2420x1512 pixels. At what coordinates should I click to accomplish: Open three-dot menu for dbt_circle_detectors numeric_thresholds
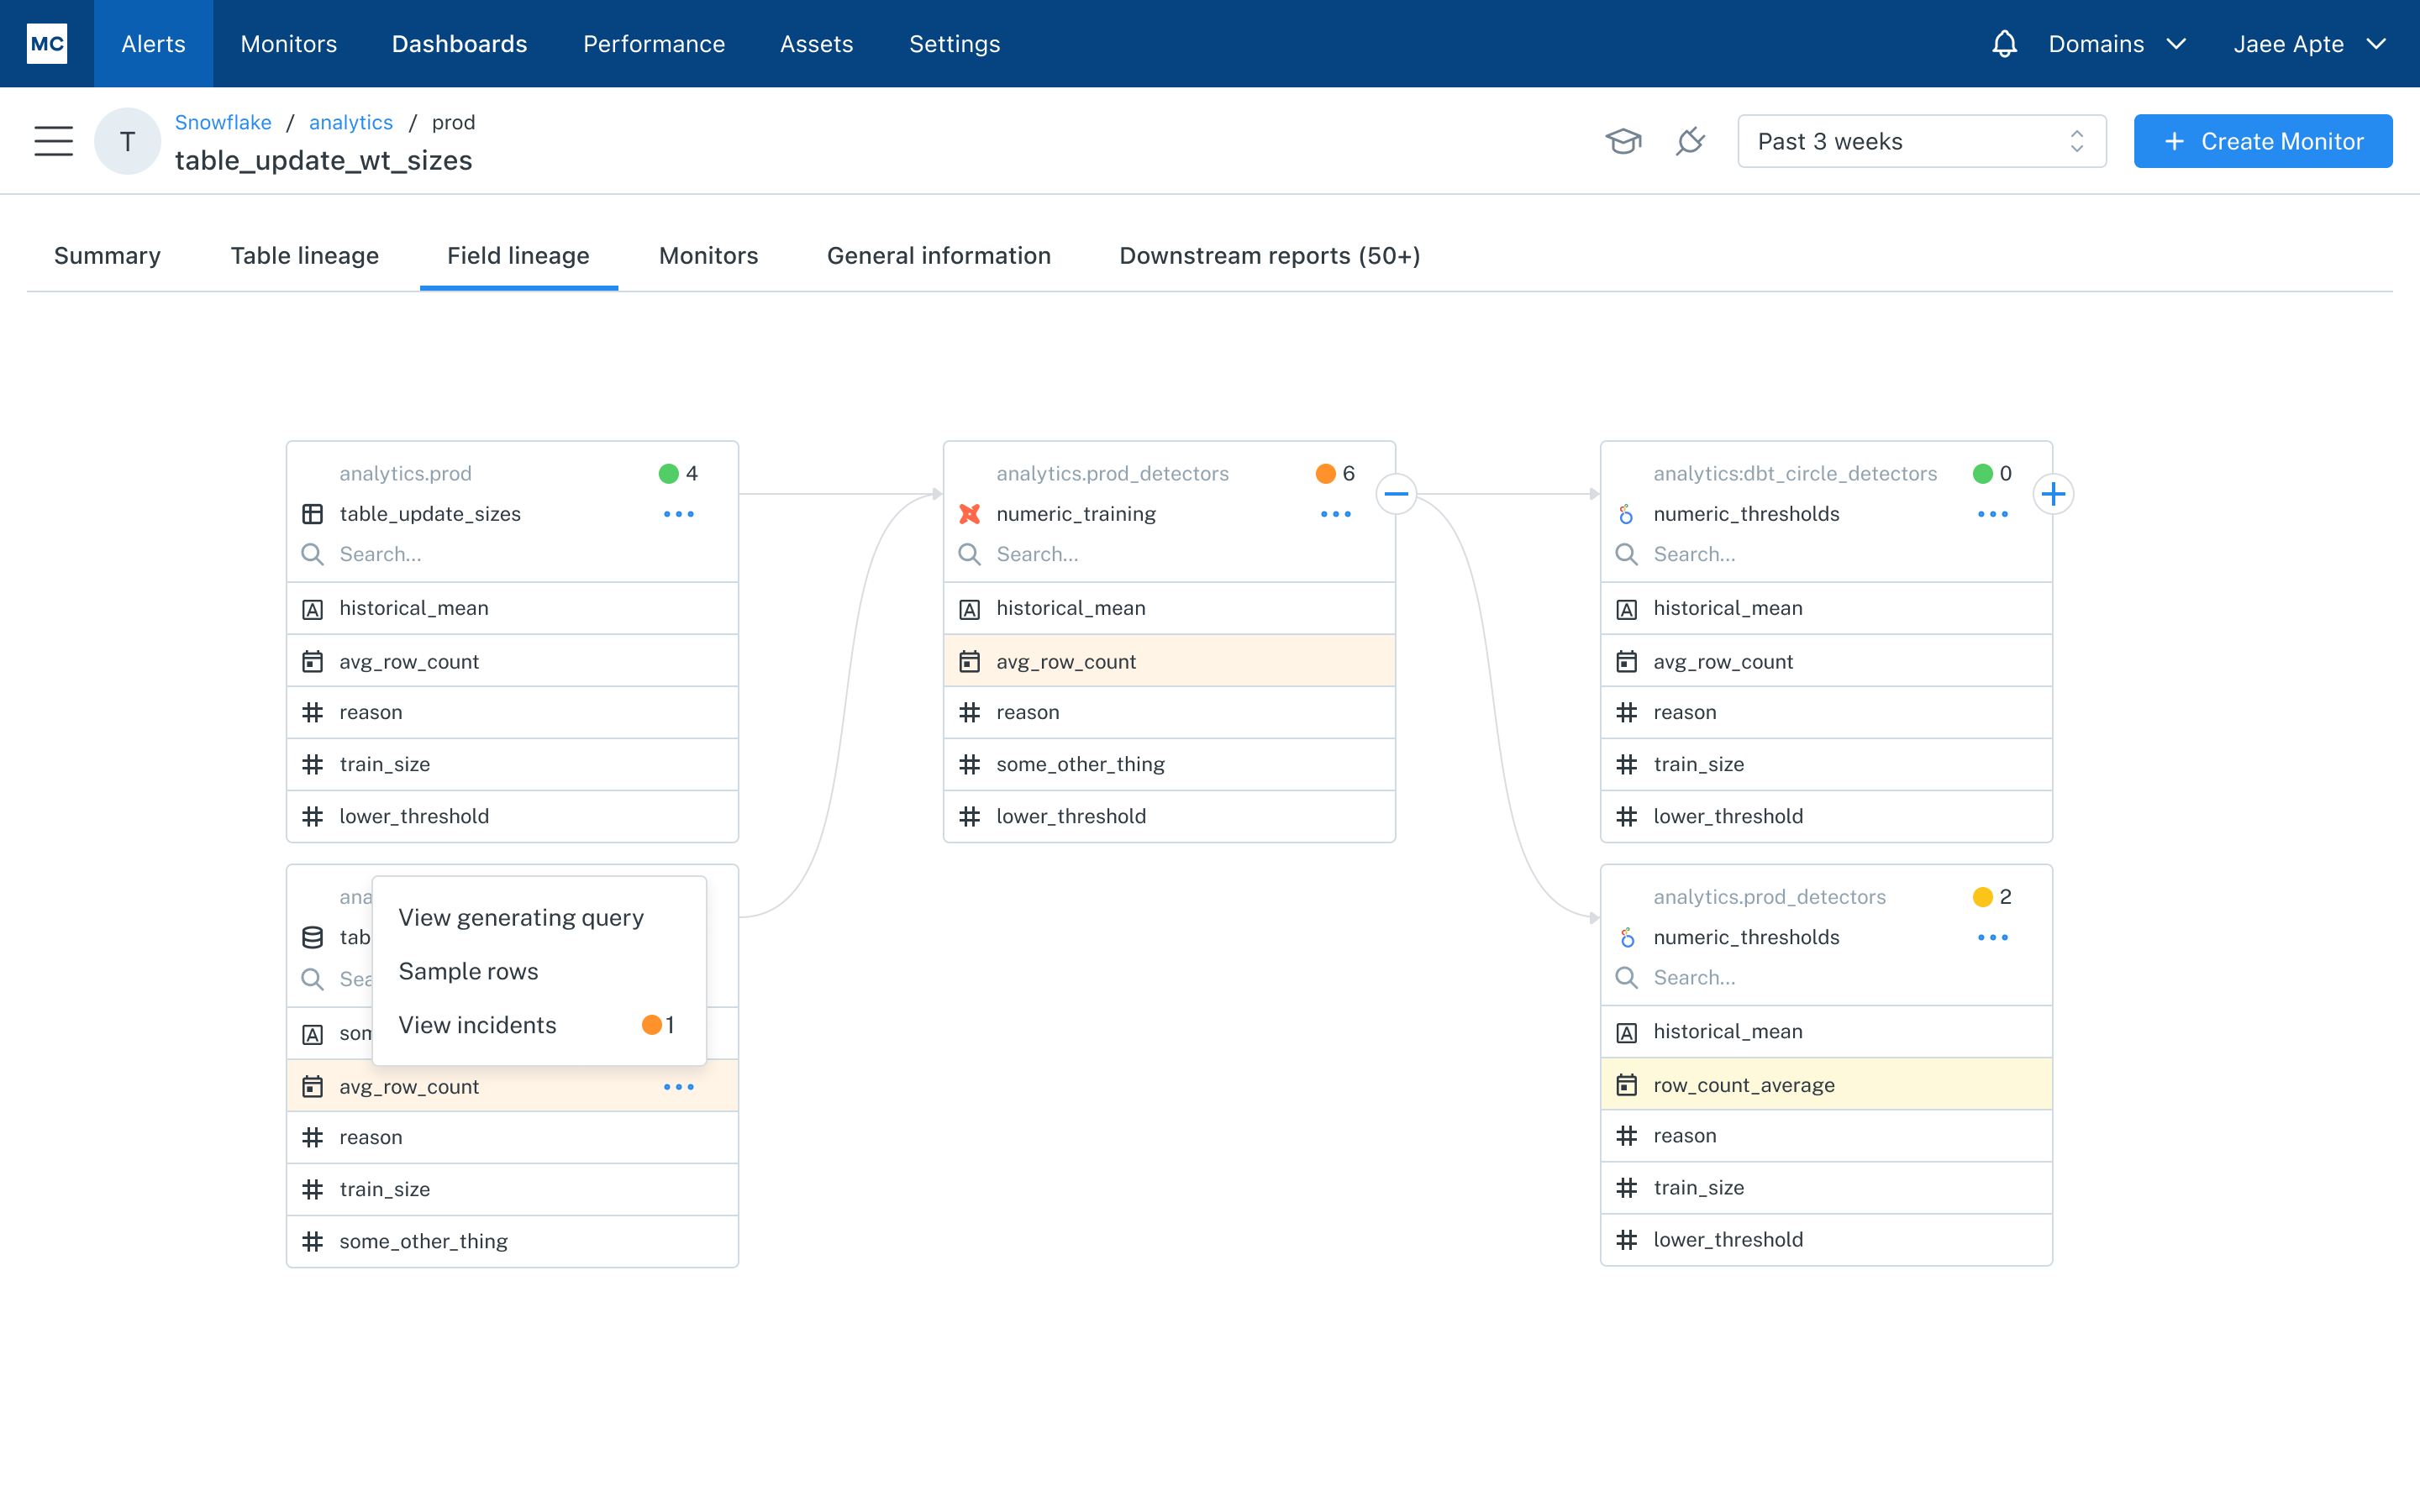(x=1992, y=514)
